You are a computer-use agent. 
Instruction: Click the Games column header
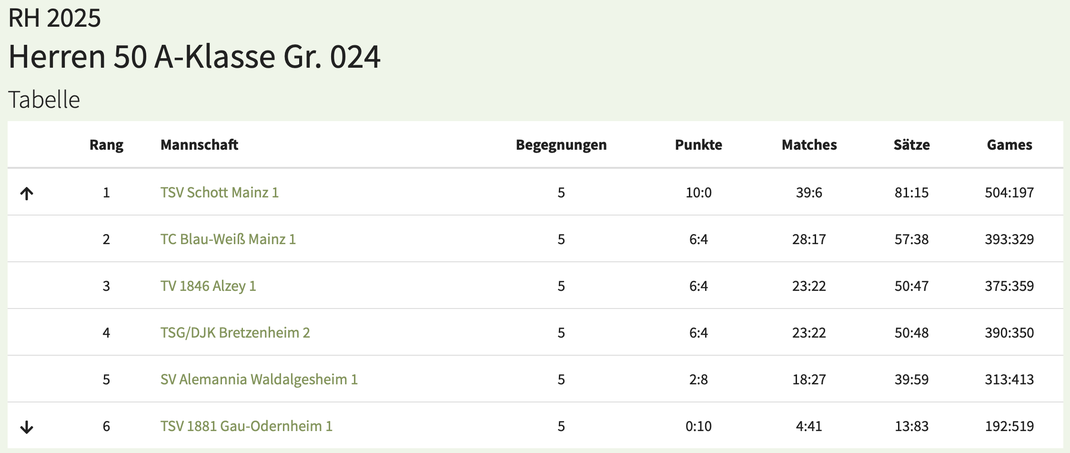(1009, 145)
